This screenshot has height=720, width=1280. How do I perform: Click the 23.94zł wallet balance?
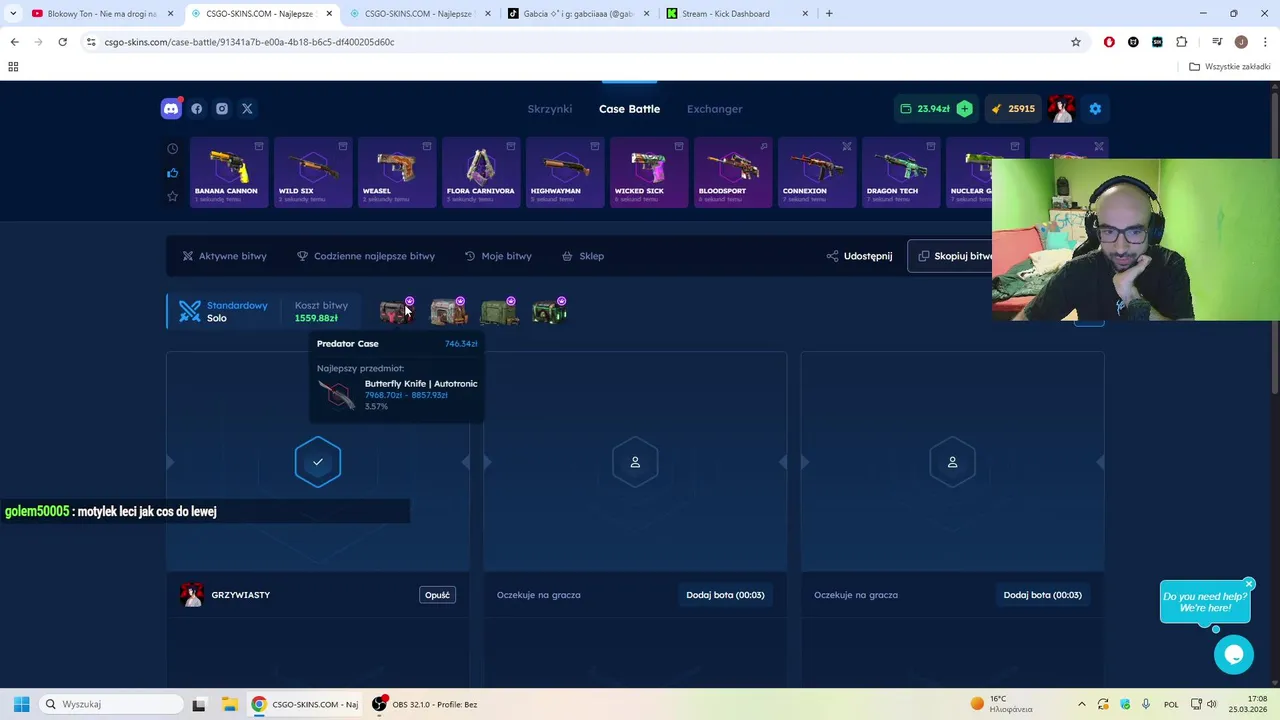coord(925,109)
